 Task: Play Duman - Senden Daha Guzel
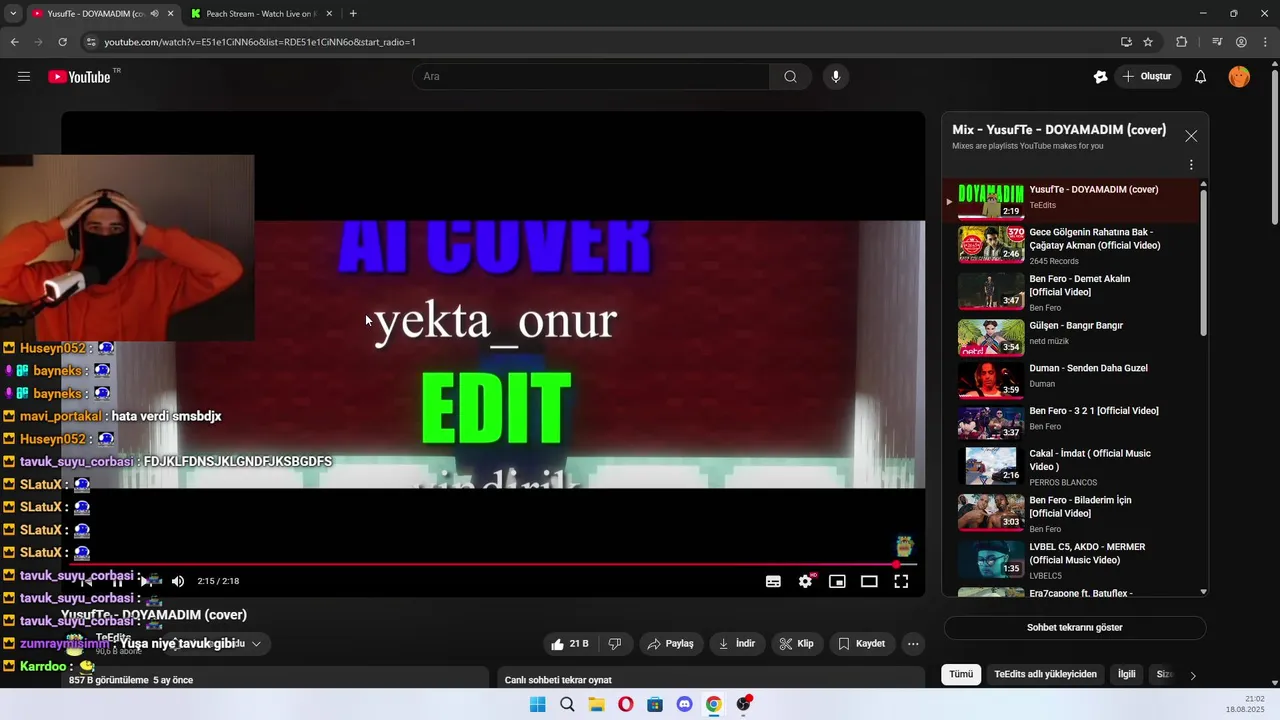tap(1070, 379)
